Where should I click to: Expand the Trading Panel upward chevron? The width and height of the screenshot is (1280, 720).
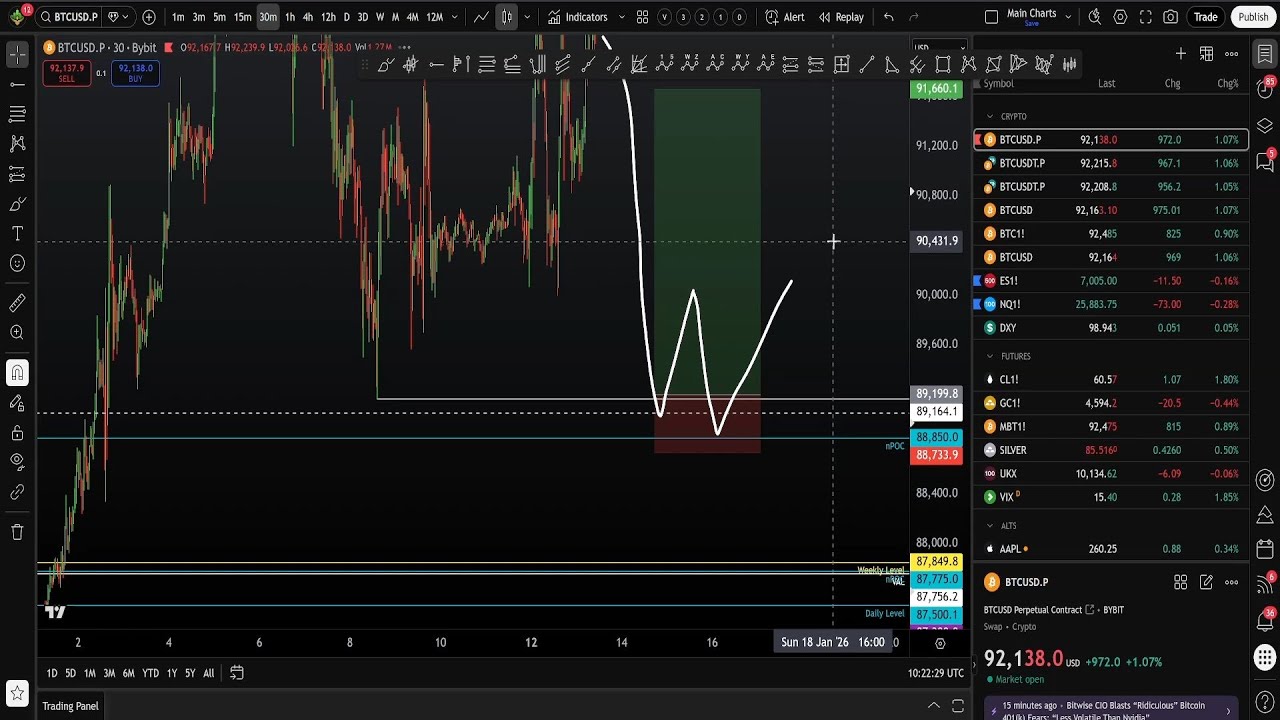tap(933, 706)
